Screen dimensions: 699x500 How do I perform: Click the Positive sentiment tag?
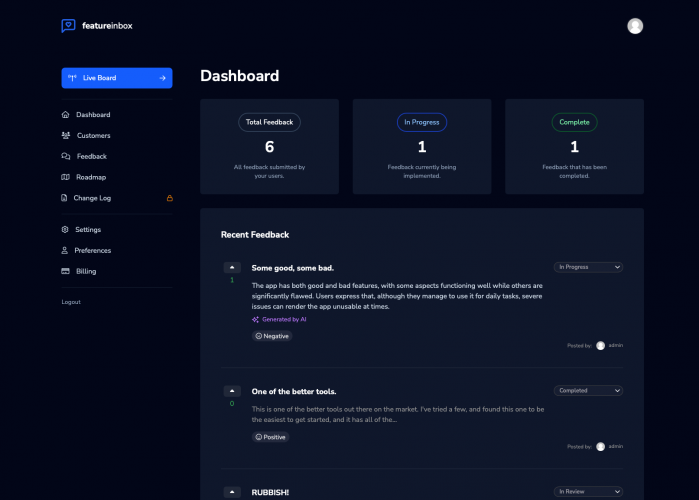(x=270, y=437)
